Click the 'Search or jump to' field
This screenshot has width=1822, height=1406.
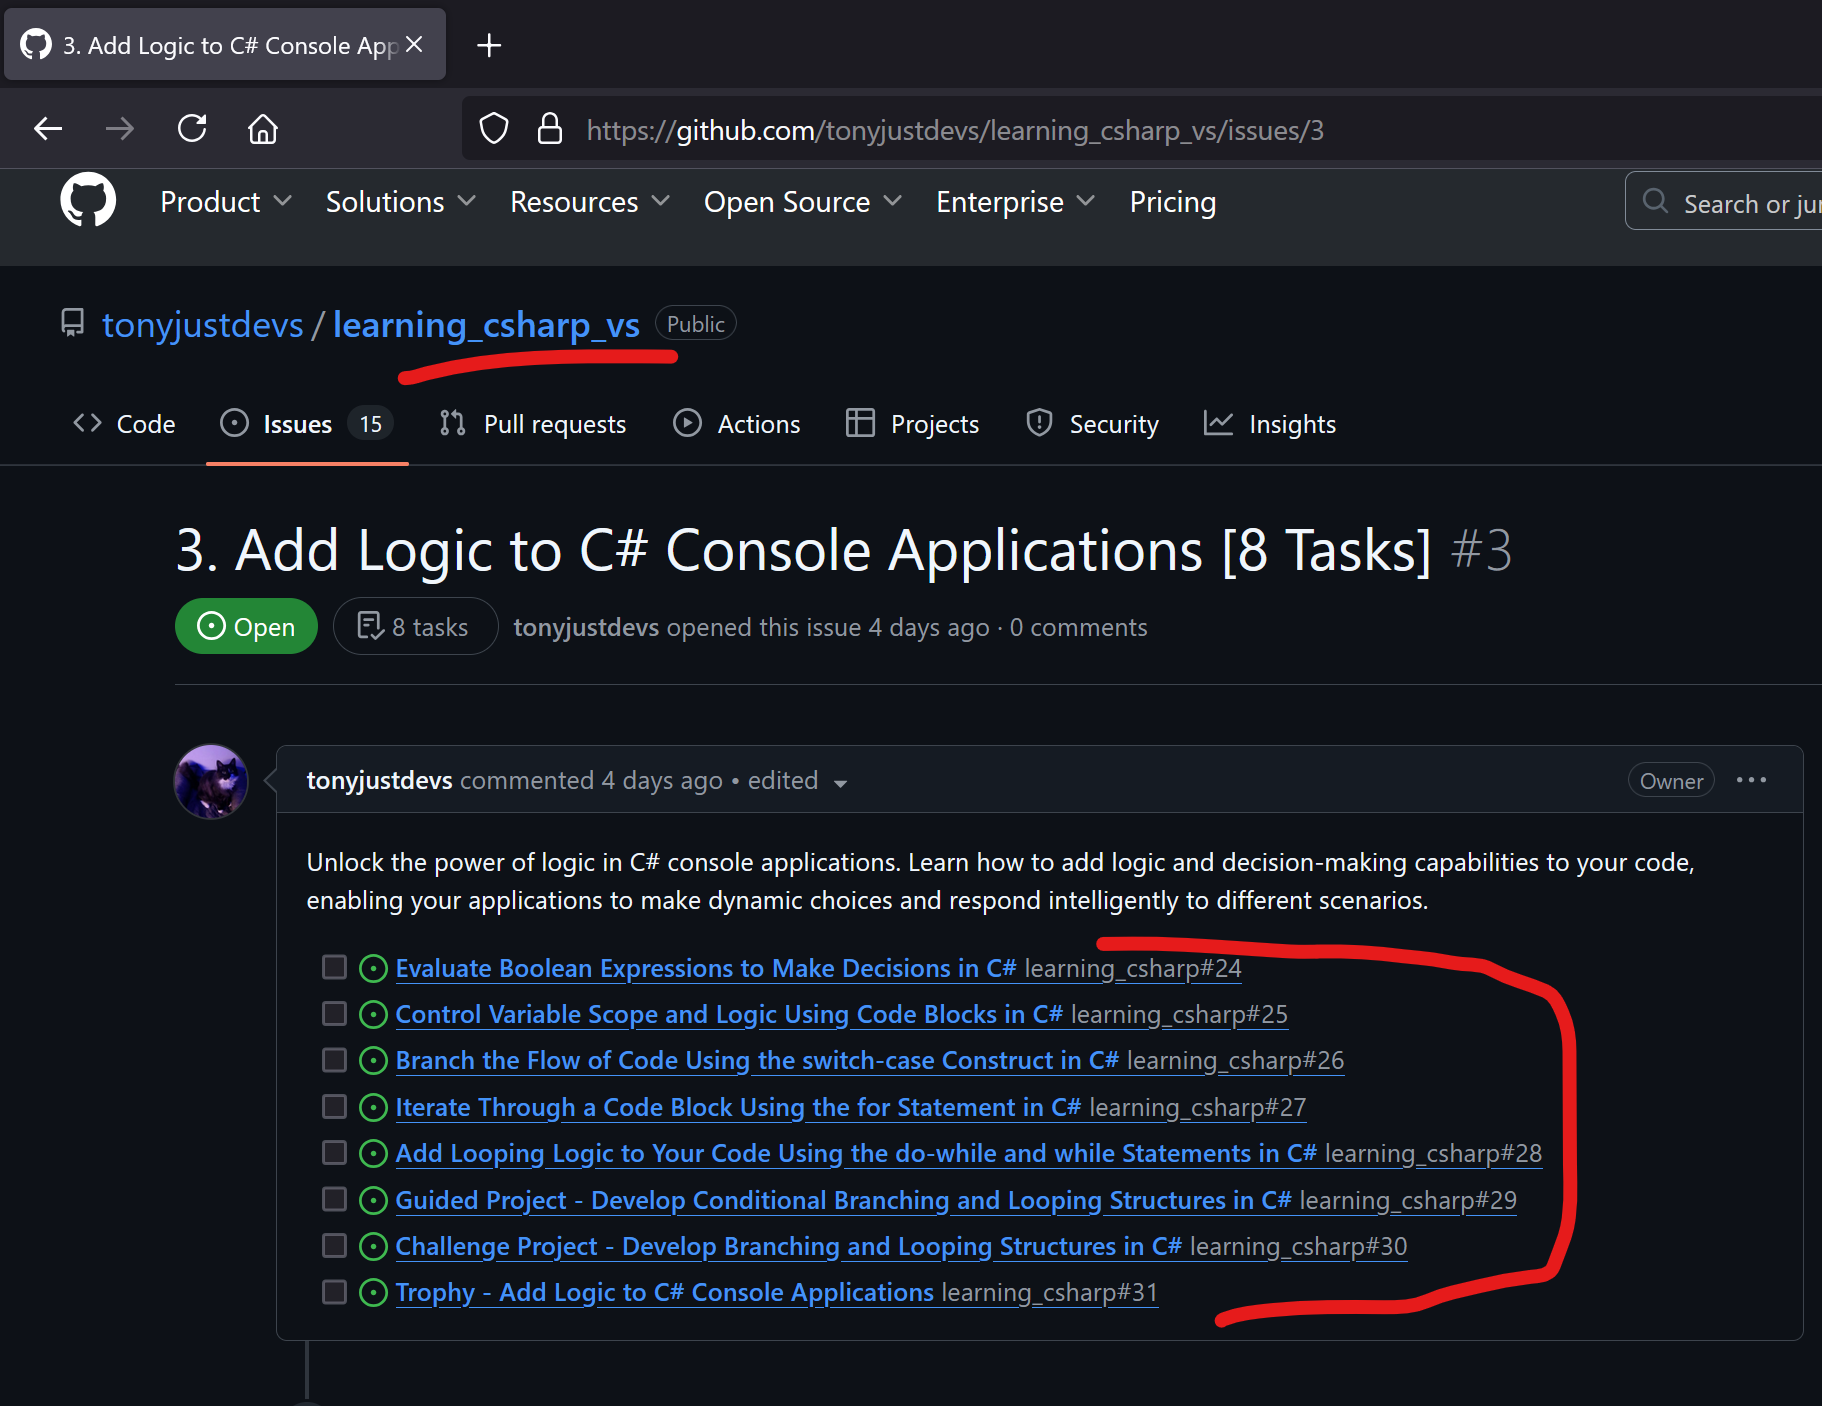1723,201
